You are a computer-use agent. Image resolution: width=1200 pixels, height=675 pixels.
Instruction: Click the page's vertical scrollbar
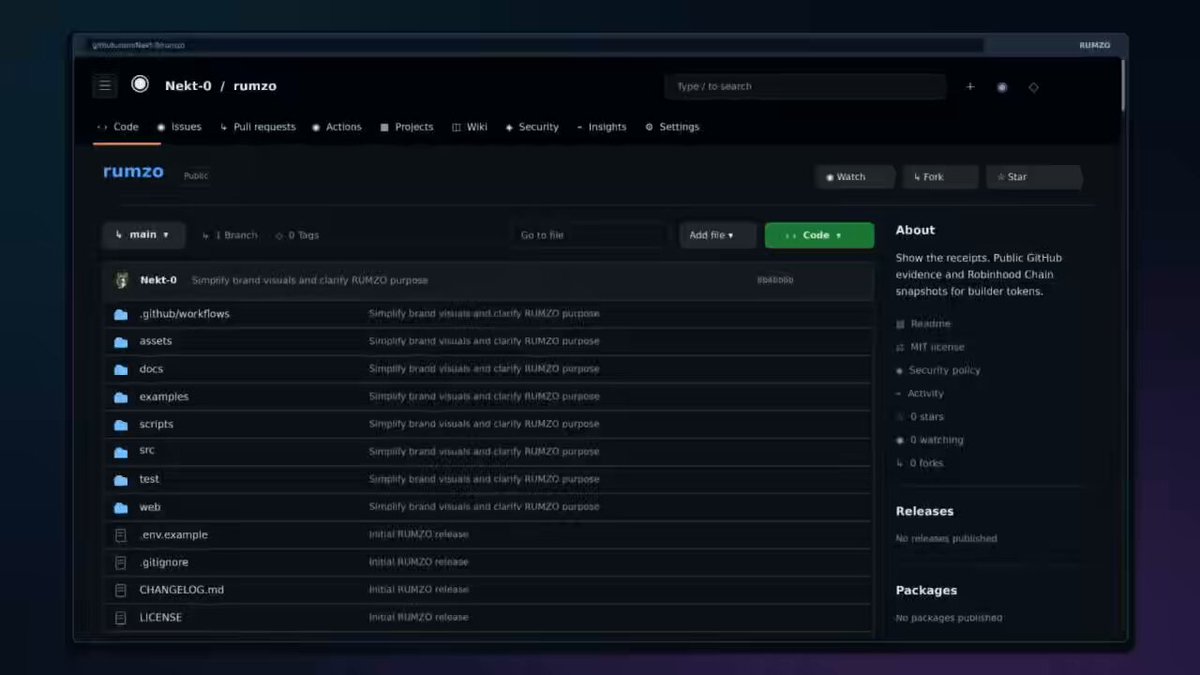pyautogui.click(x=1122, y=85)
